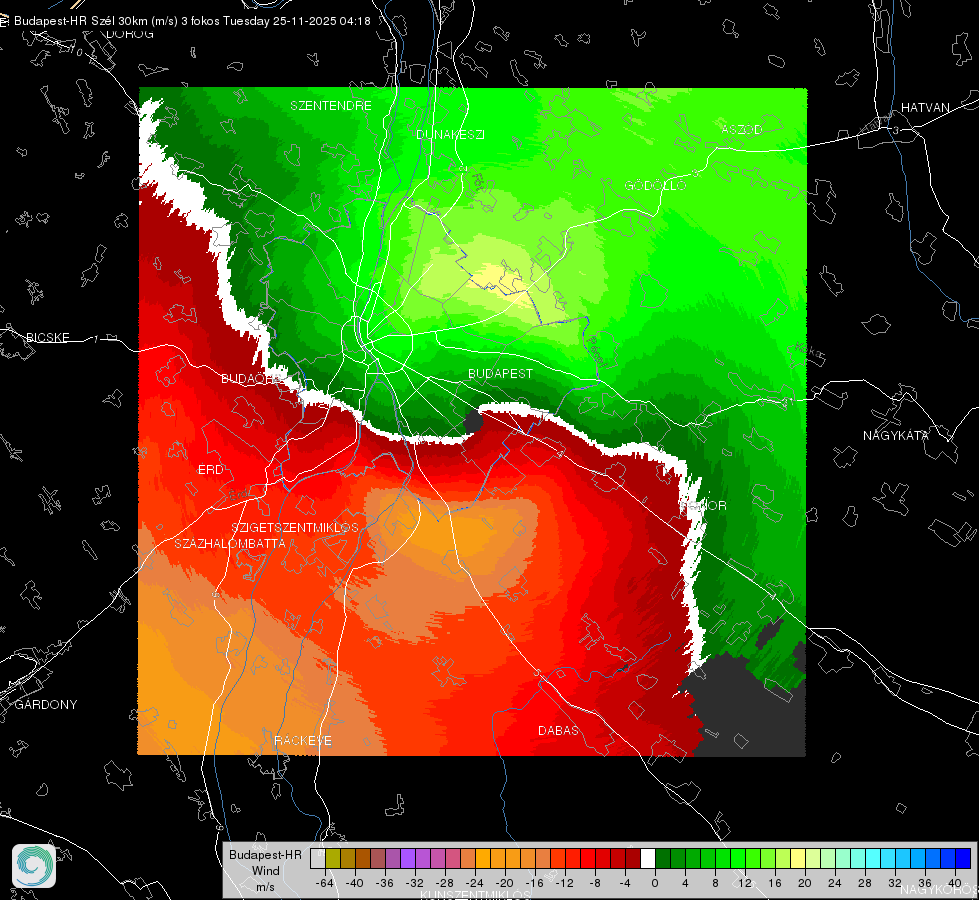Image resolution: width=979 pixels, height=900 pixels.
Task: Click the BICSKE label
Action: [47, 338]
